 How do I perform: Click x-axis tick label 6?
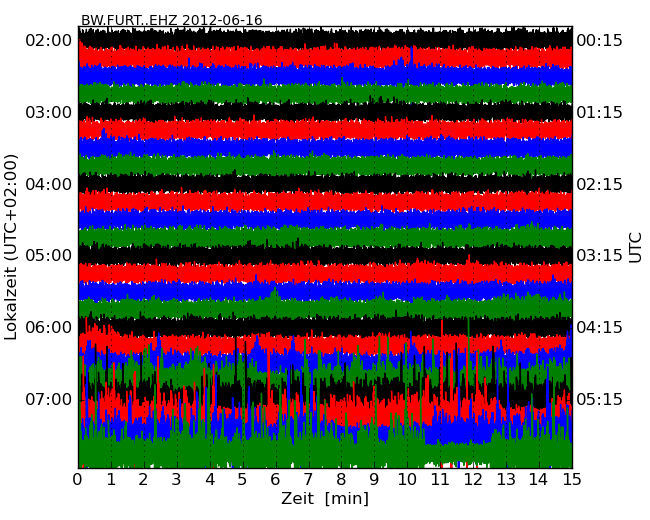pos(275,479)
